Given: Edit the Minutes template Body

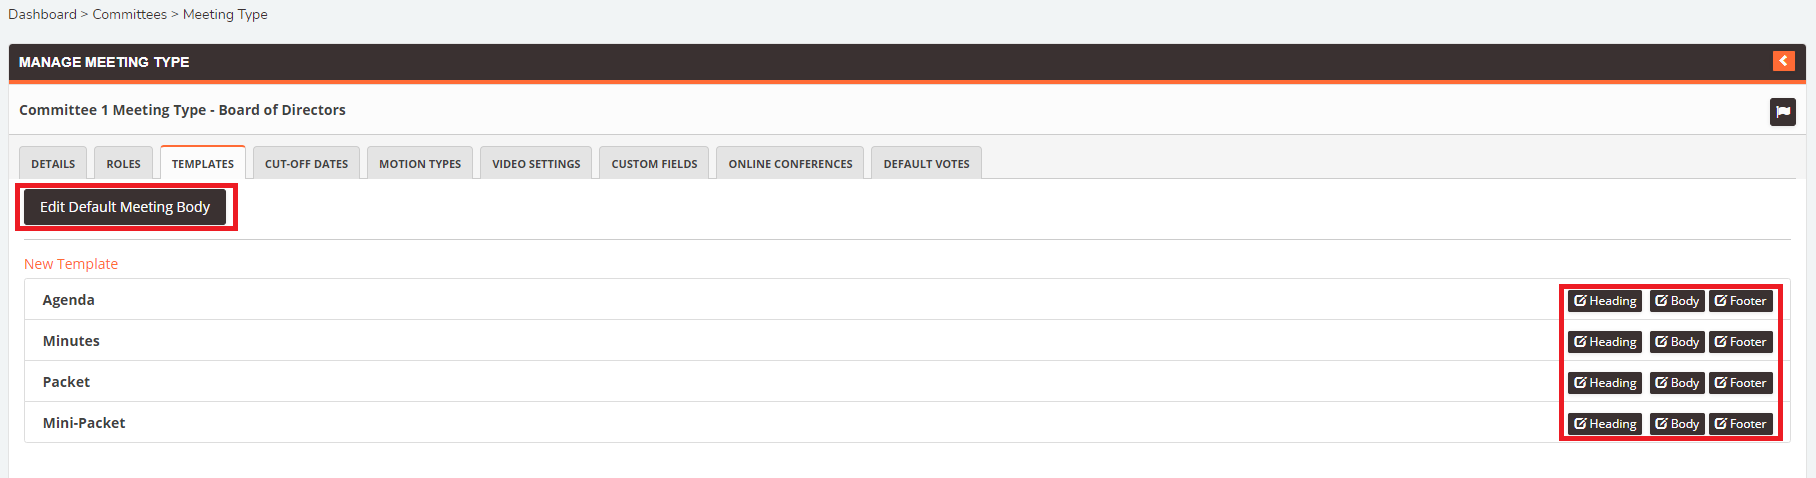Looking at the screenshot, I should (x=1676, y=342).
